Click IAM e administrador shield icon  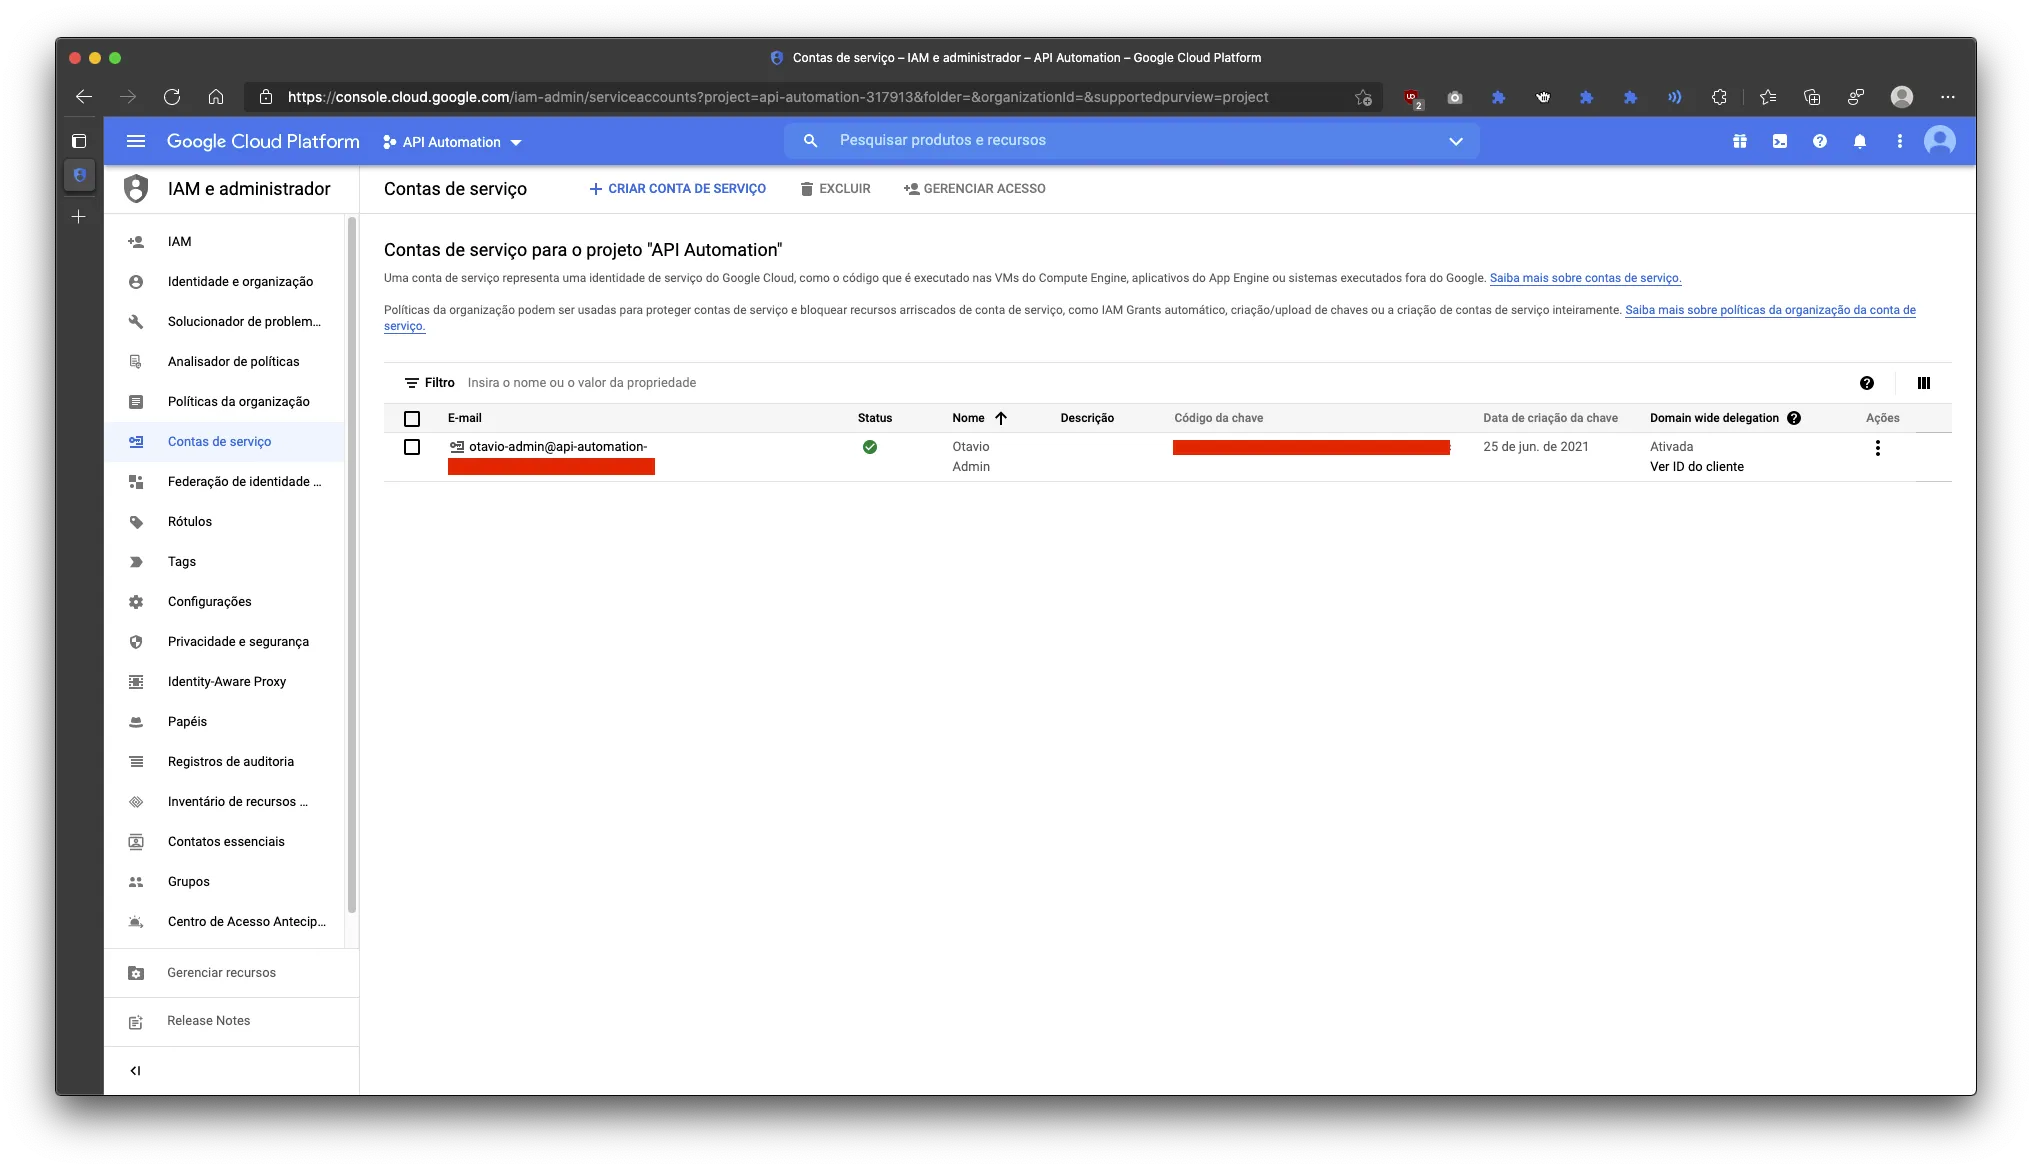click(x=136, y=189)
